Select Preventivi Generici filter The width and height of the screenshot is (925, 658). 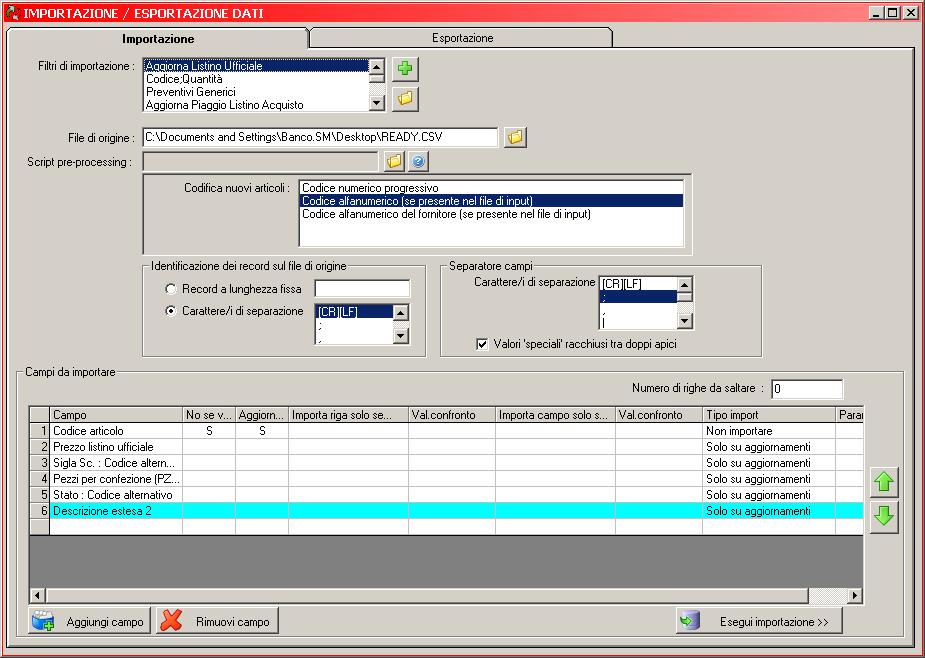tap(257, 92)
